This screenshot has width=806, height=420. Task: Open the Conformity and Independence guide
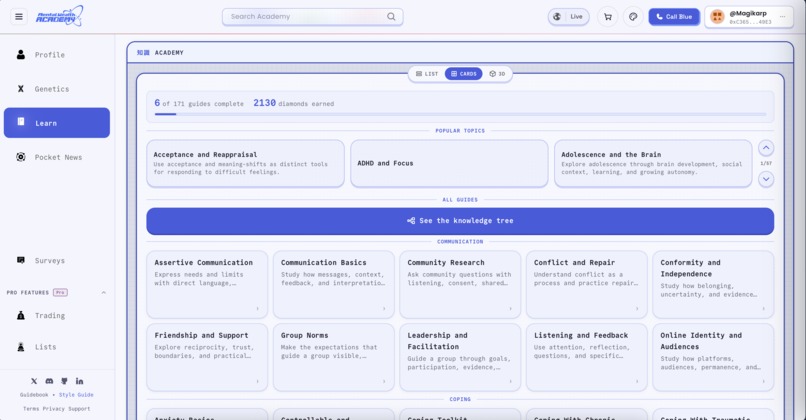(713, 284)
